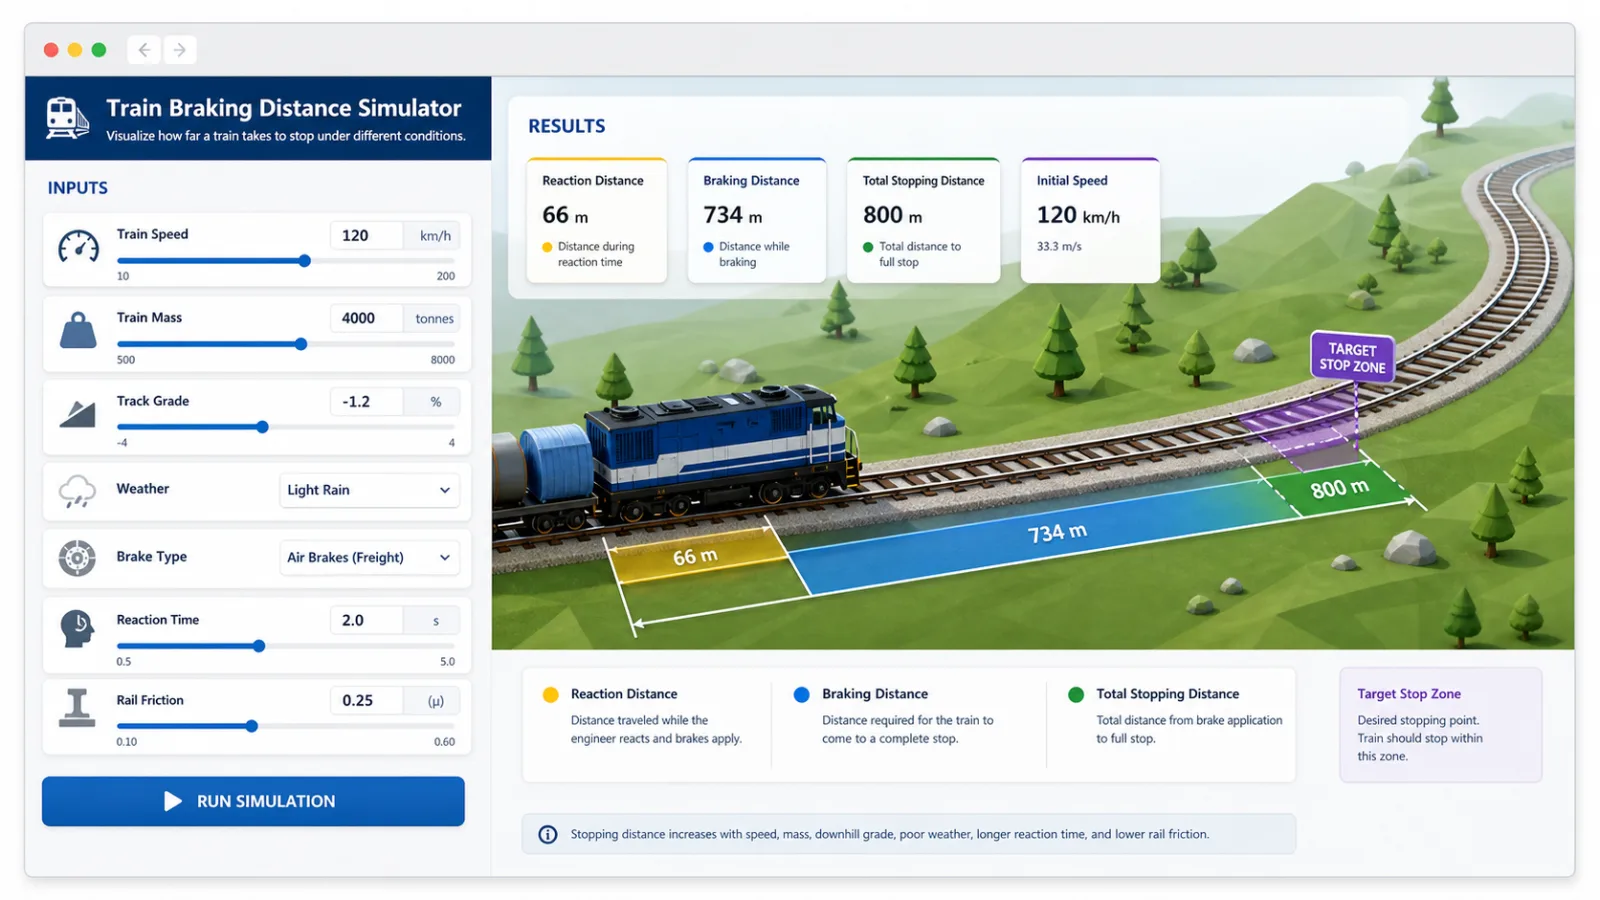
Task: Click the green window maximize dot
Action: click(99, 50)
